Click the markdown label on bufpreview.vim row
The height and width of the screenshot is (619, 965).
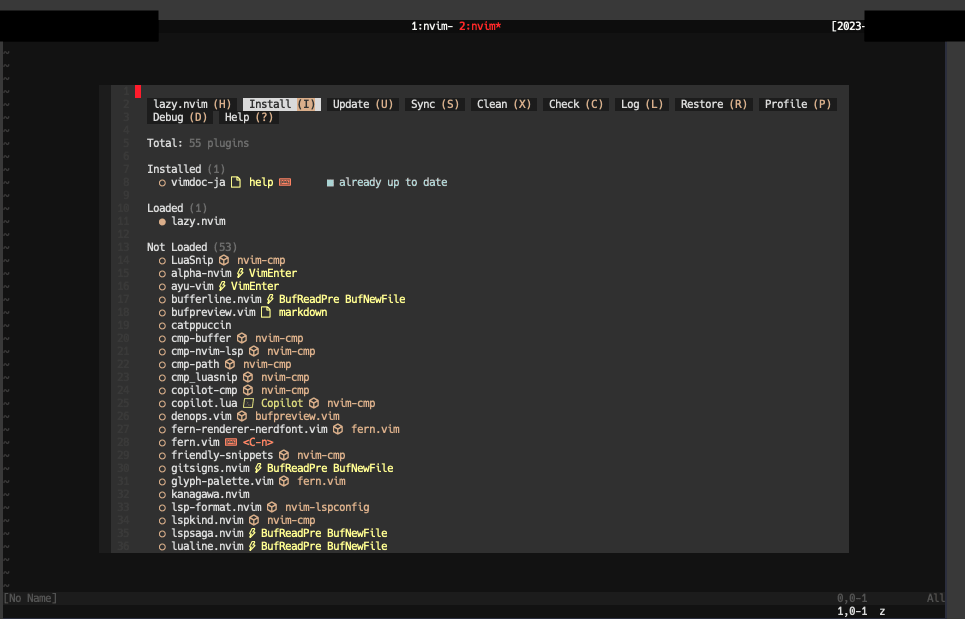click(303, 312)
